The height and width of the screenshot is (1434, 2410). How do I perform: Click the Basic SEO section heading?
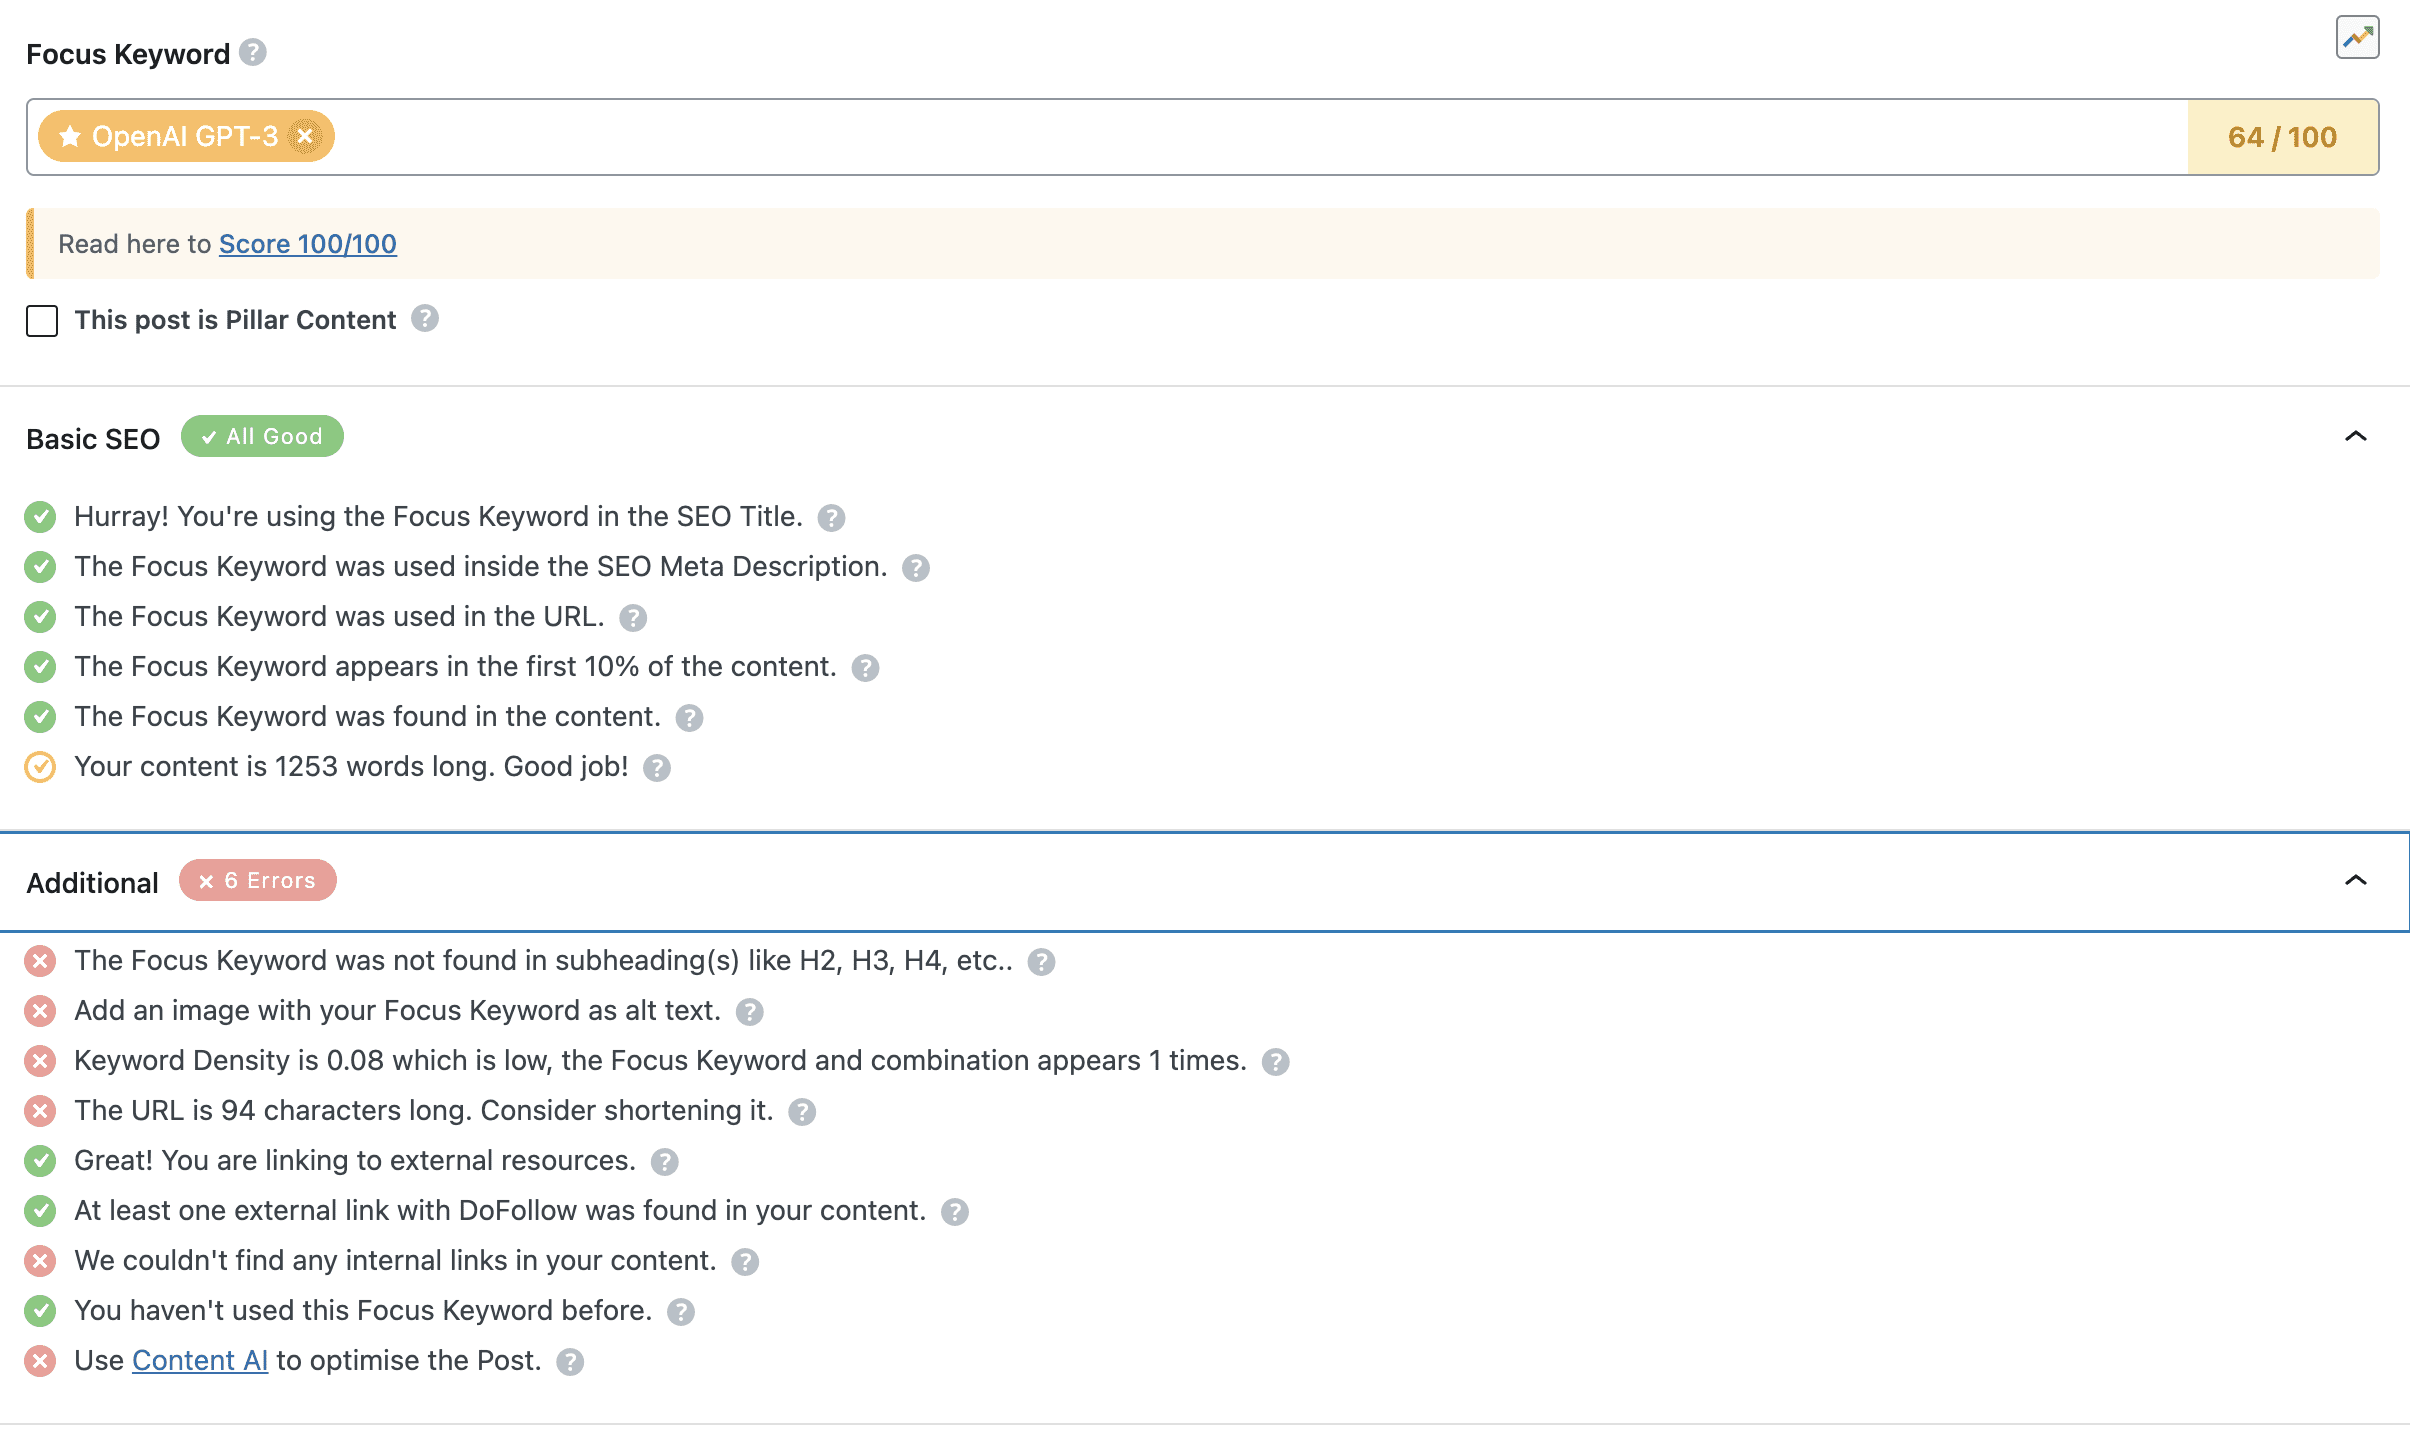[93, 438]
